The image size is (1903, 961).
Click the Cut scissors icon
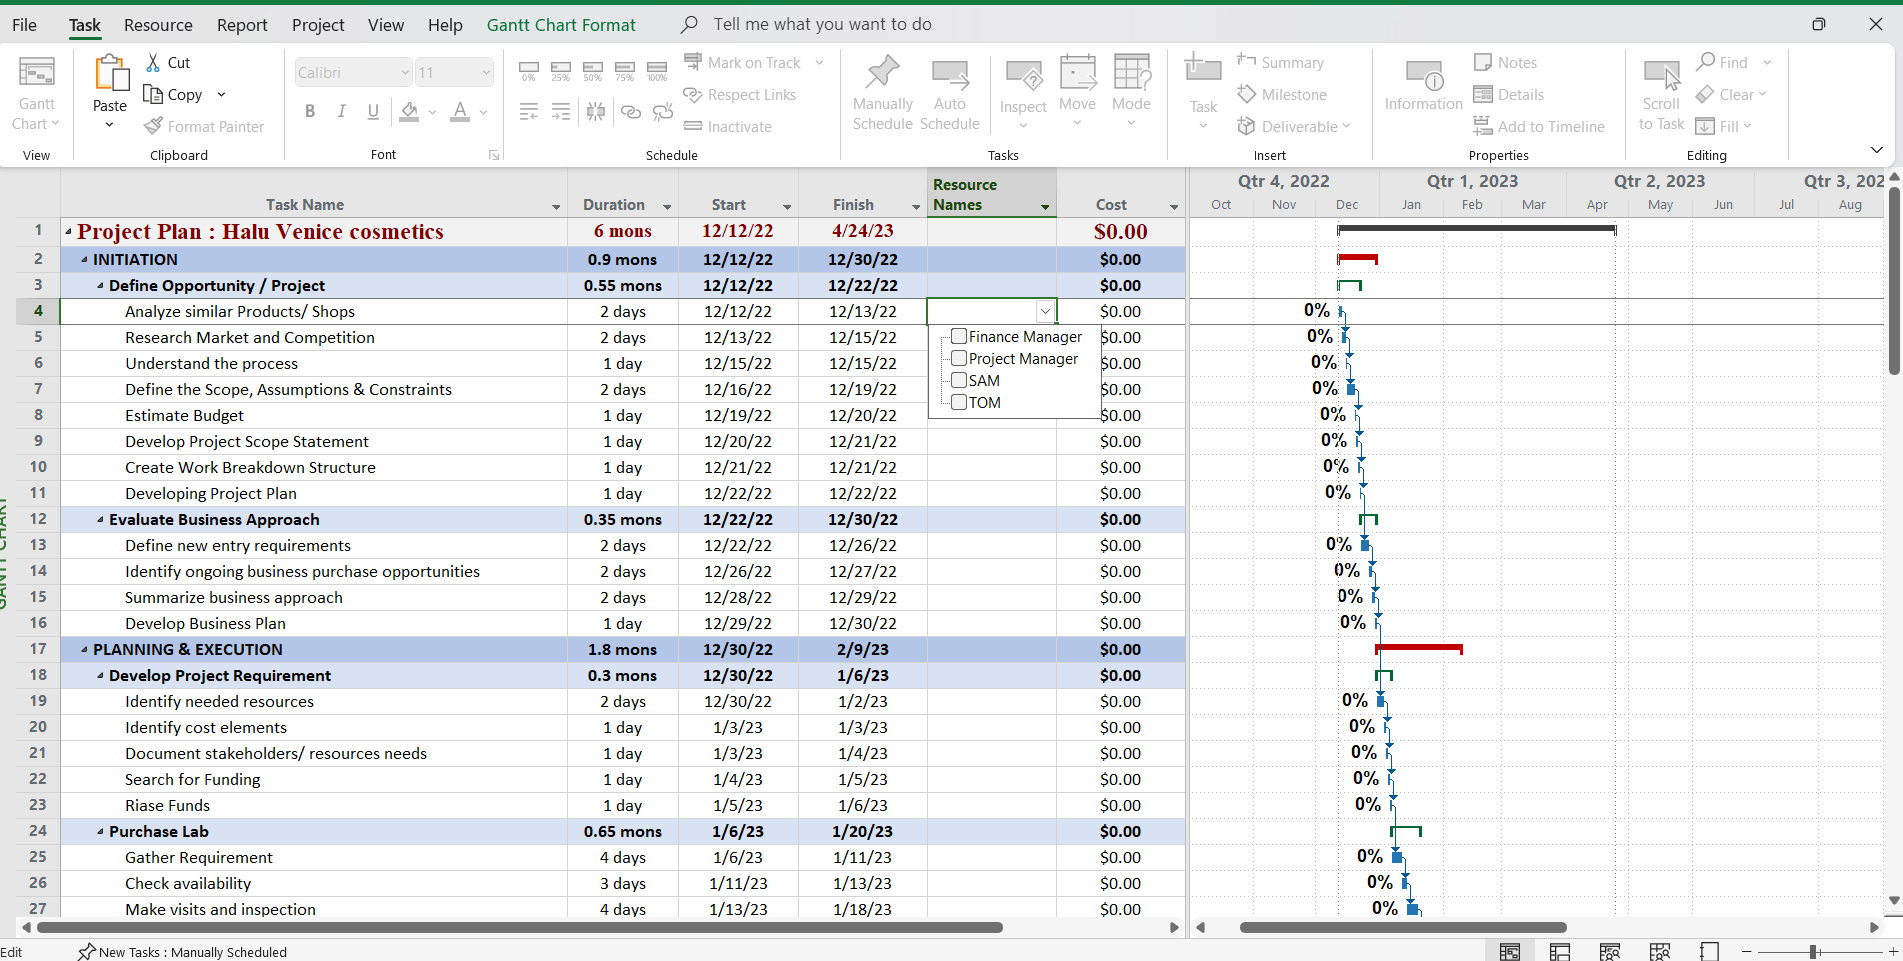tap(153, 62)
